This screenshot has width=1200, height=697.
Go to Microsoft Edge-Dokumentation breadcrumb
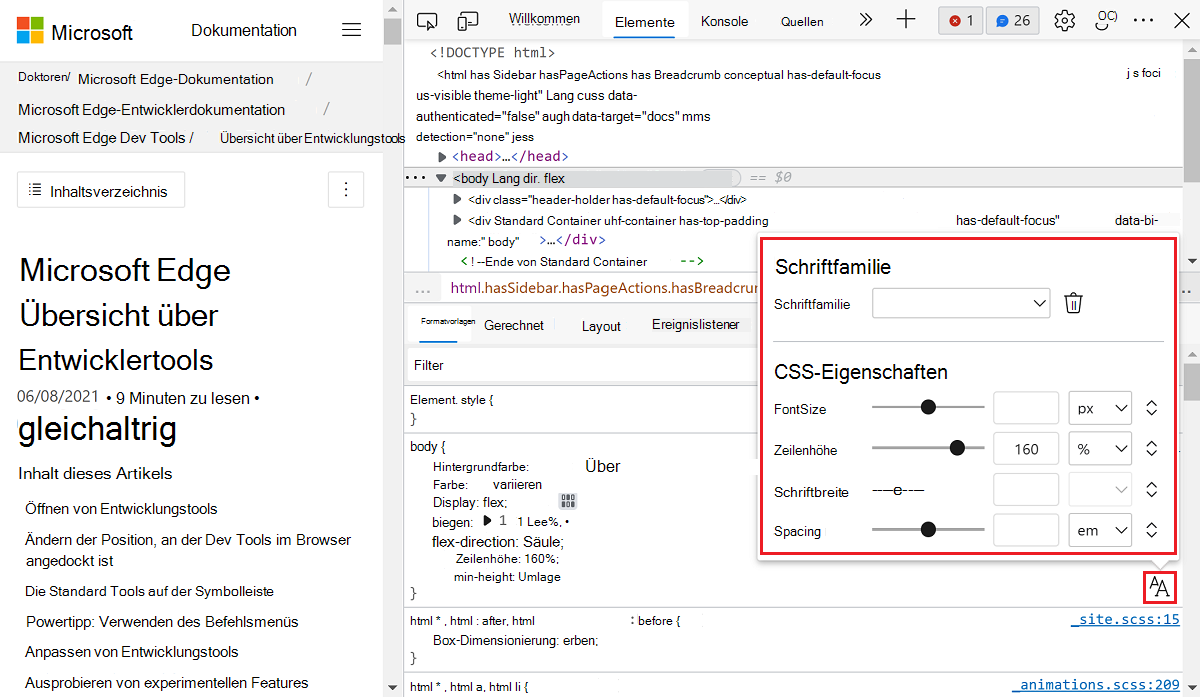176,79
